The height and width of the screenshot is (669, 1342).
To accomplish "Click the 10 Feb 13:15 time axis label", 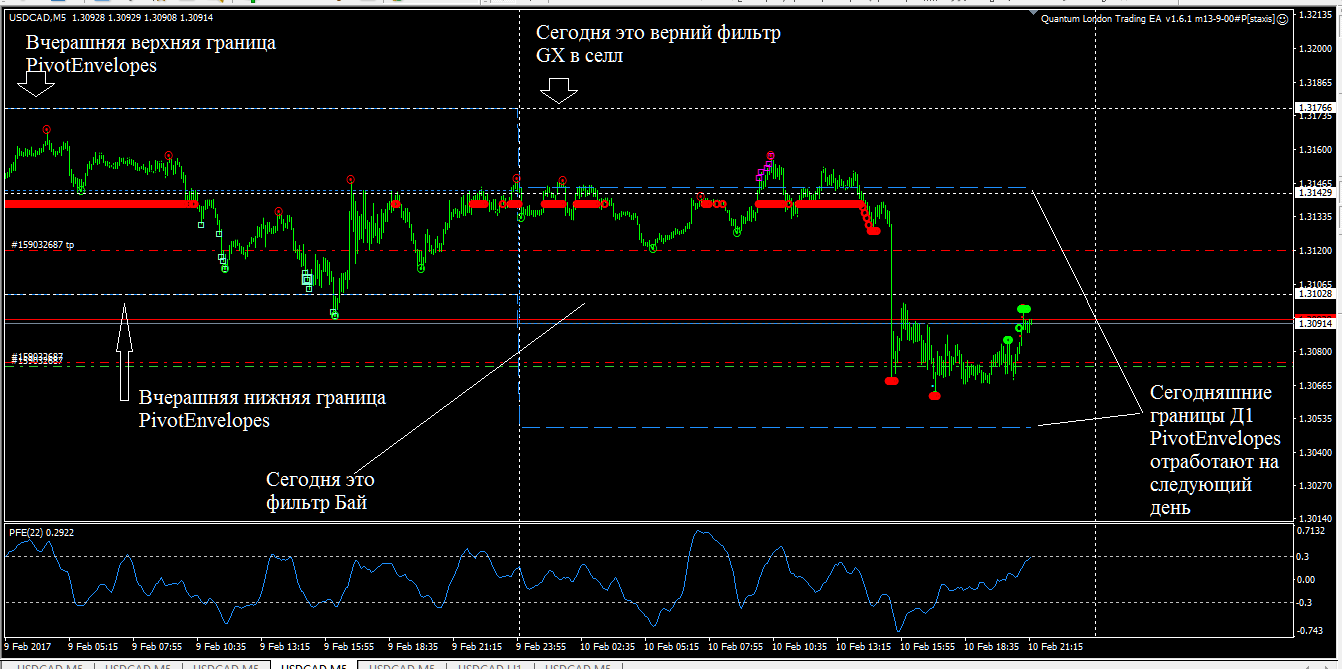I will coord(865,648).
